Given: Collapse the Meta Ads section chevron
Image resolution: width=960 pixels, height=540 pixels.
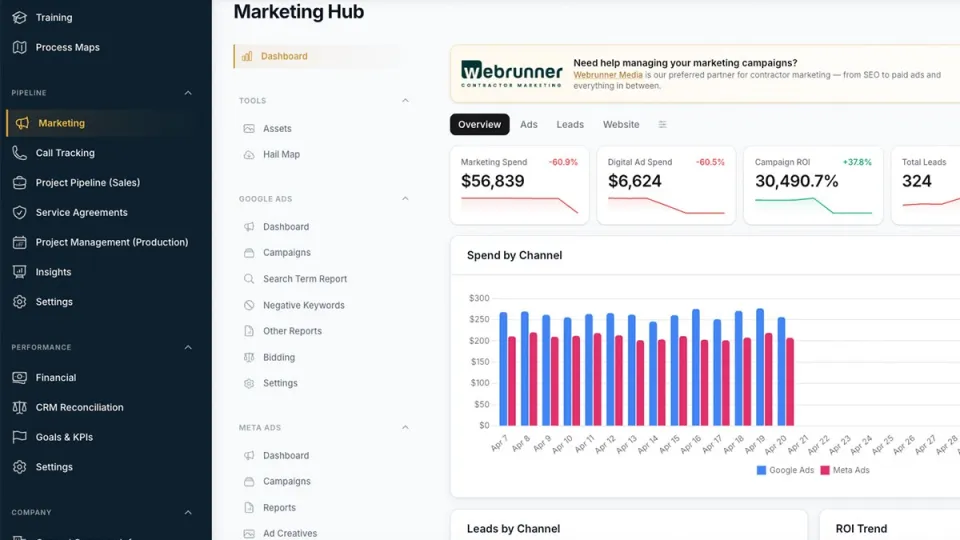Looking at the screenshot, I should (x=405, y=427).
